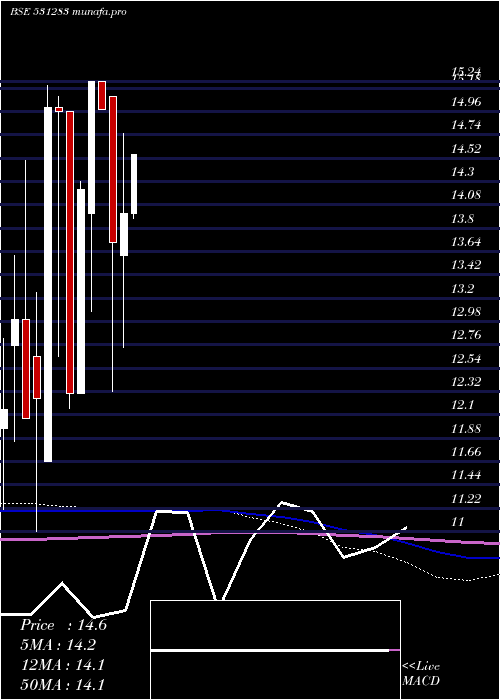This screenshot has height=700, width=500.
Task: Click the 50MA : 14.1 readout
Action: (63, 685)
